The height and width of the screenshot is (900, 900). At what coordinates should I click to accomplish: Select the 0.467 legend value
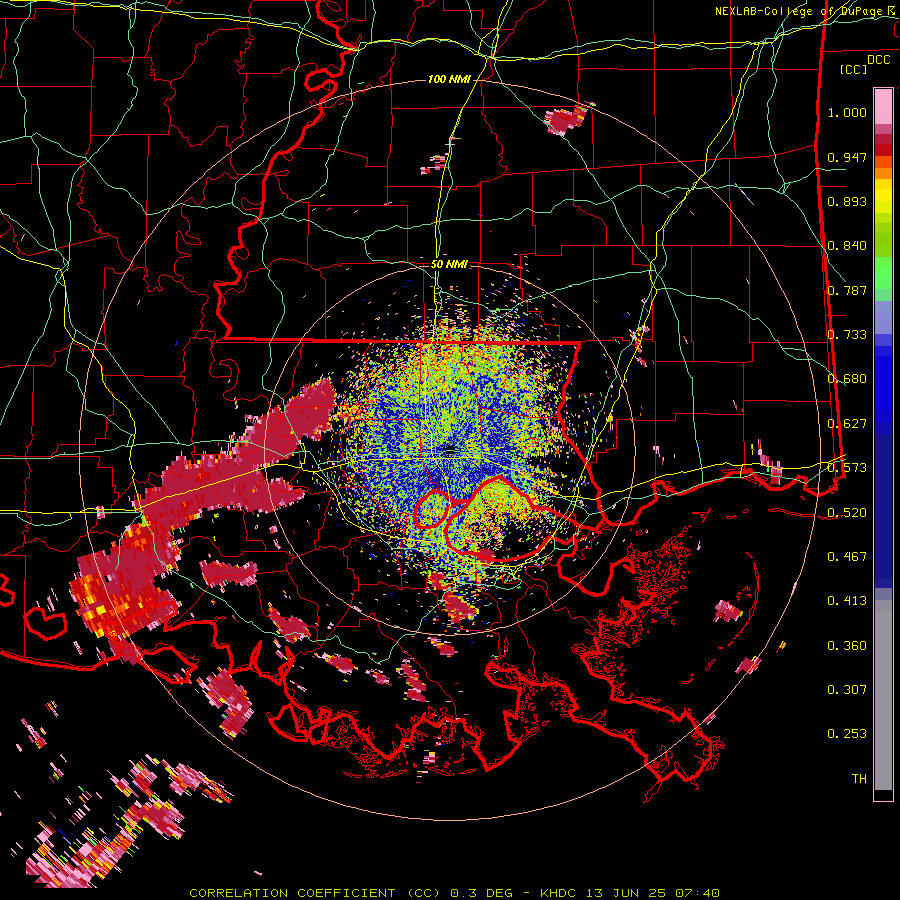(847, 557)
